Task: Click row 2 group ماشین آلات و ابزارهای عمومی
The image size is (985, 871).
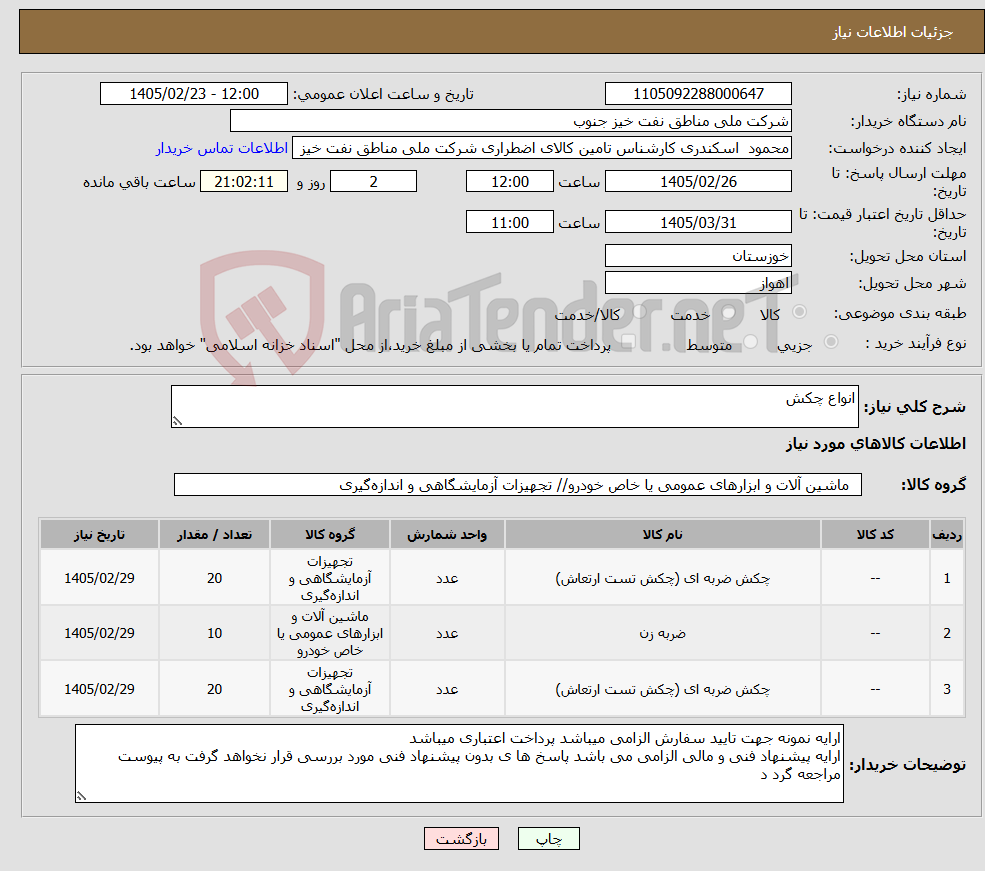Action: pos(330,633)
